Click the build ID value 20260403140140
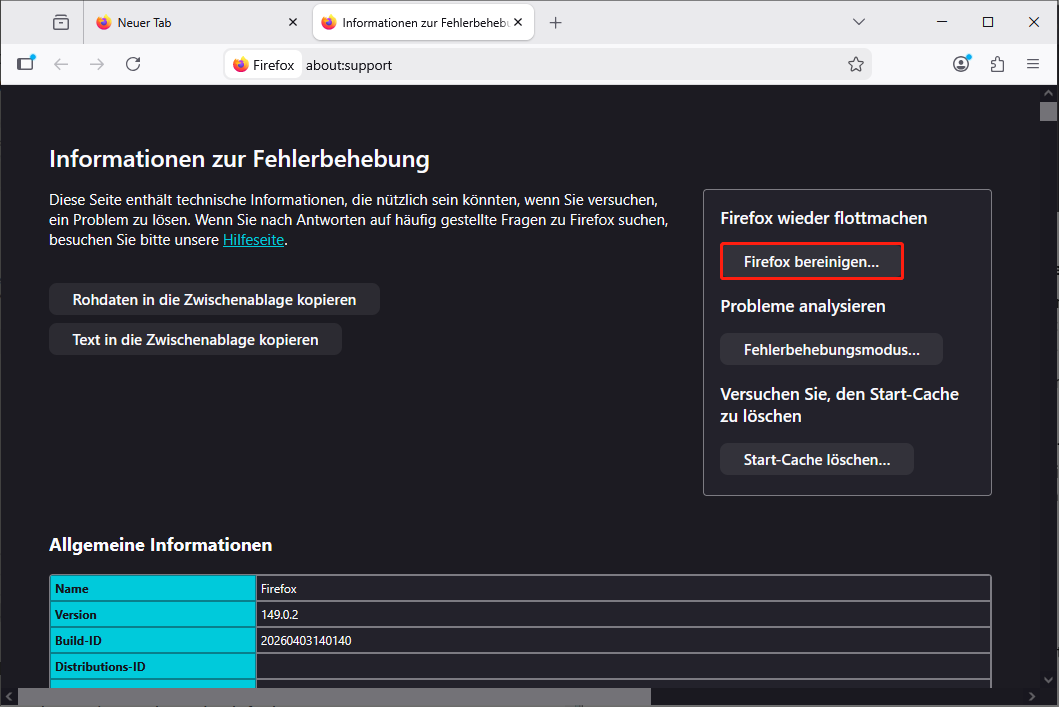This screenshot has width=1059, height=707. click(x=306, y=640)
